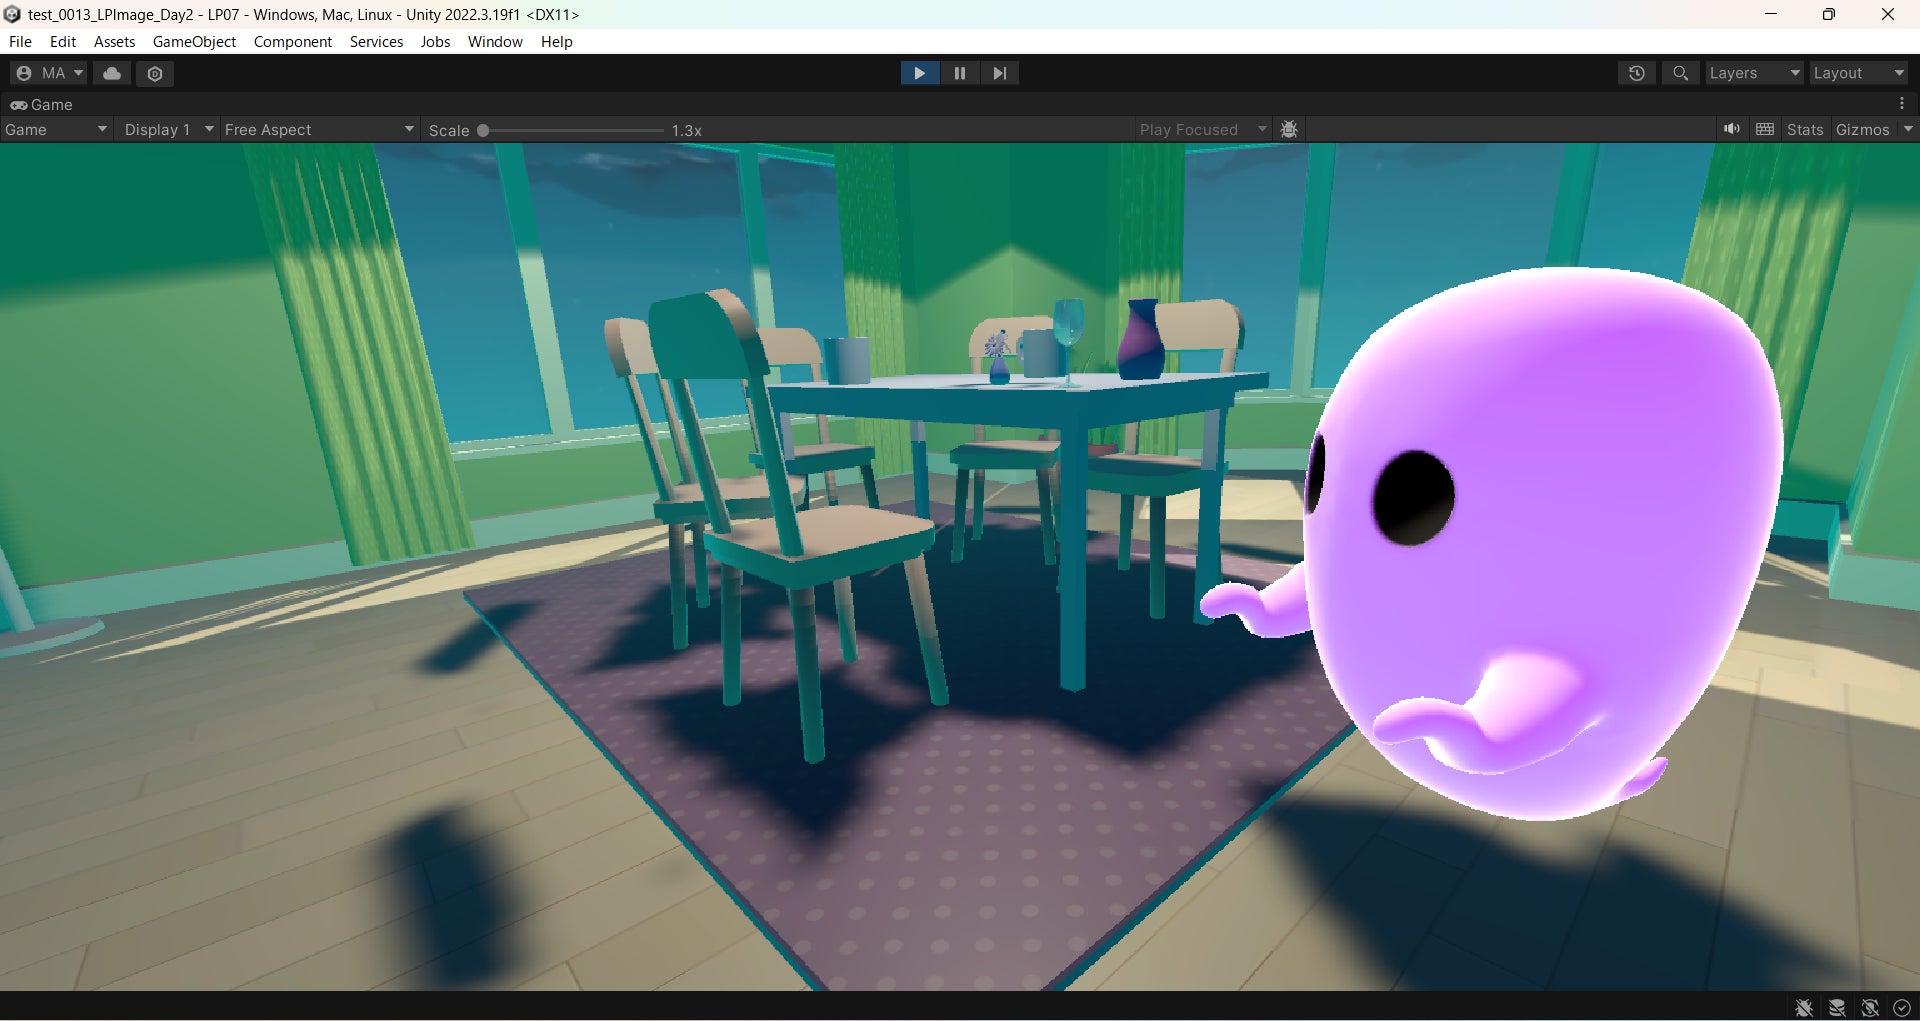Click the frame debugger bug icon

[x=1289, y=129]
